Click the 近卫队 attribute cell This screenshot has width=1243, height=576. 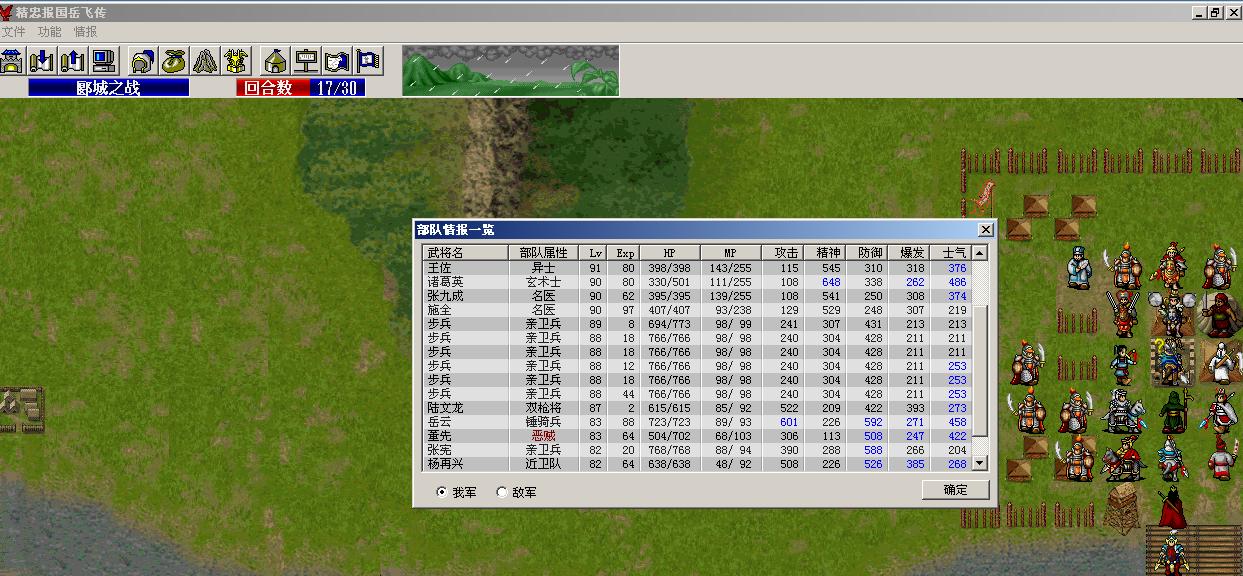(544, 464)
